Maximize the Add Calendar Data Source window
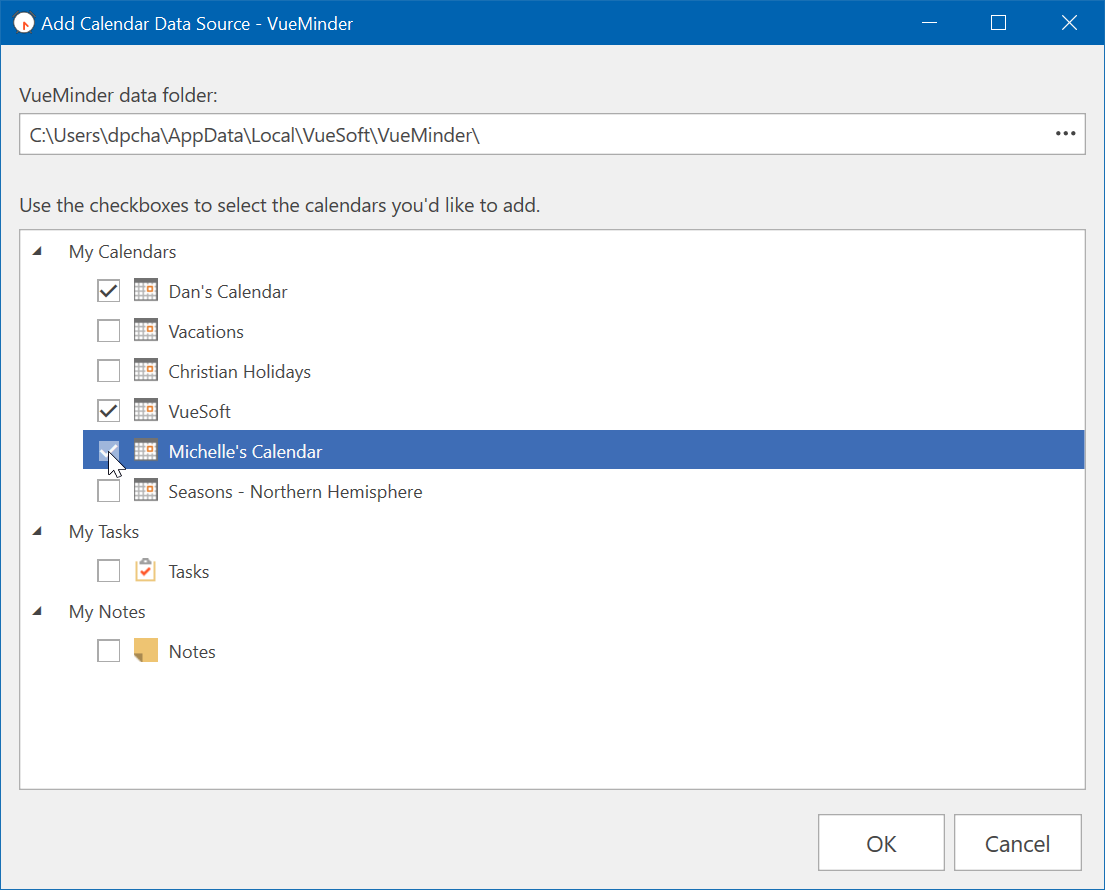The width and height of the screenshot is (1105, 890). tap(998, 23)
